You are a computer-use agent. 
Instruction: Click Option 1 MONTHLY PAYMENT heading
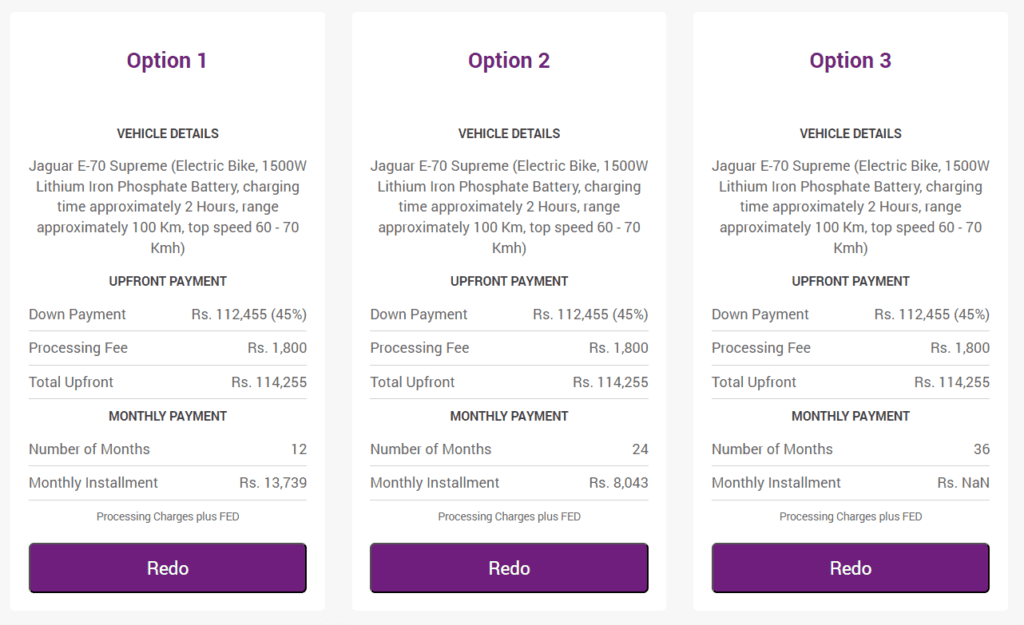(x=167, y=416)
